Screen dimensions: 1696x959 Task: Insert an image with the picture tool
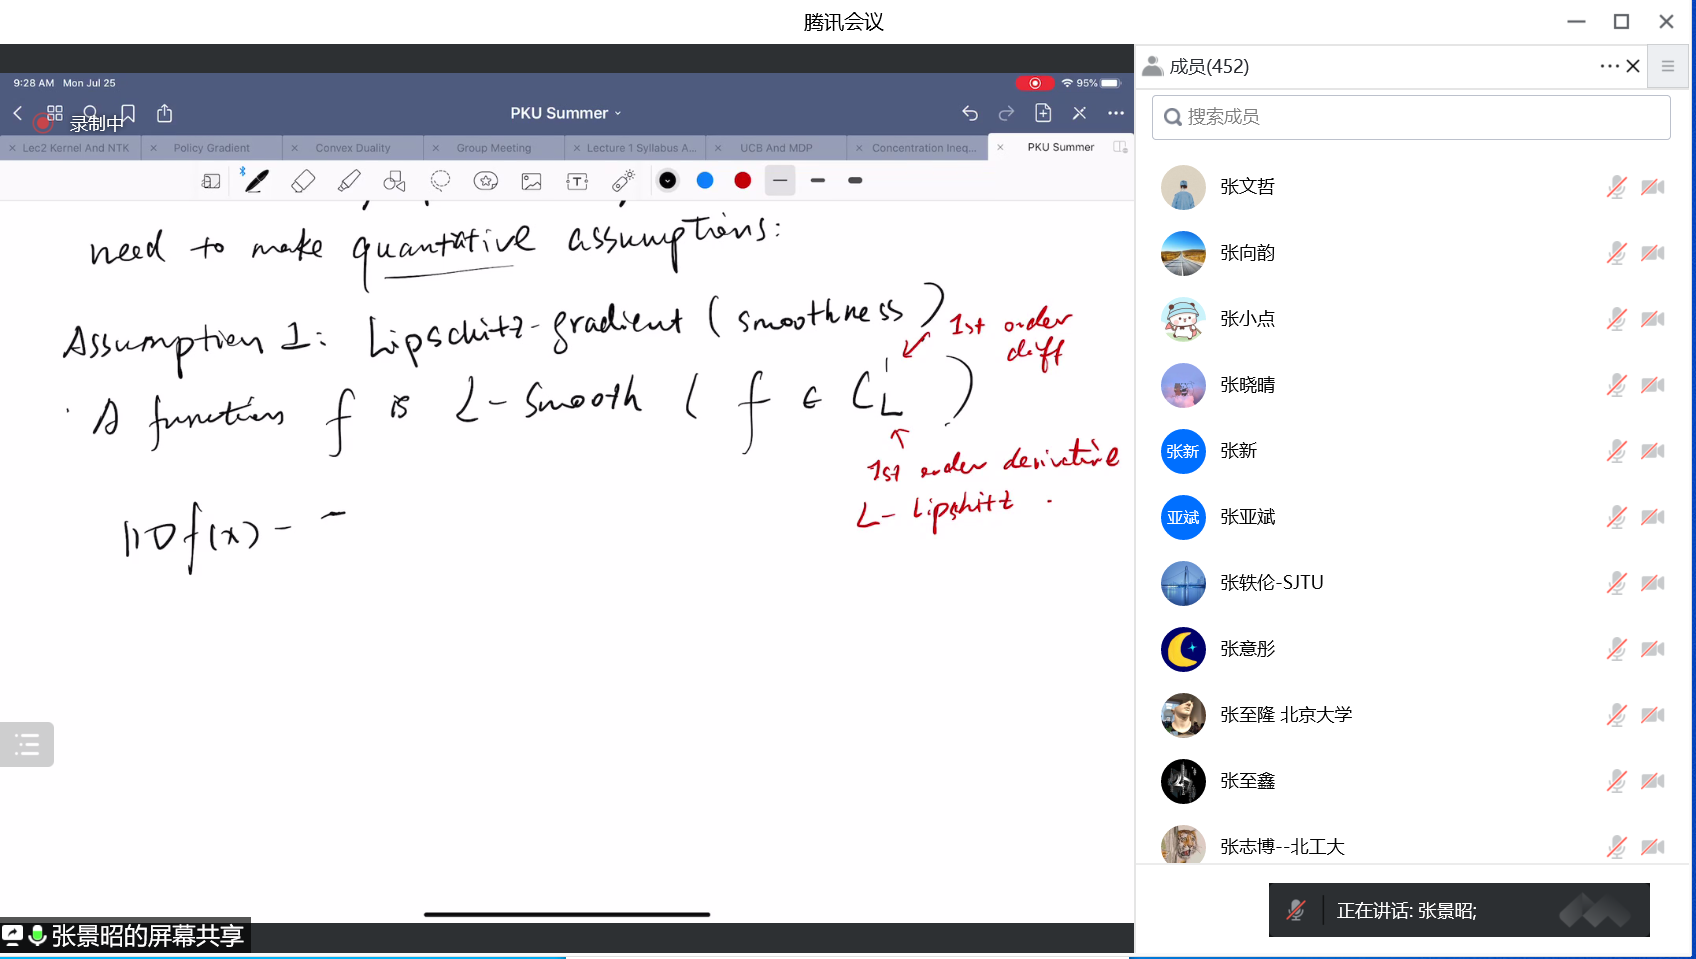[531, 181]
